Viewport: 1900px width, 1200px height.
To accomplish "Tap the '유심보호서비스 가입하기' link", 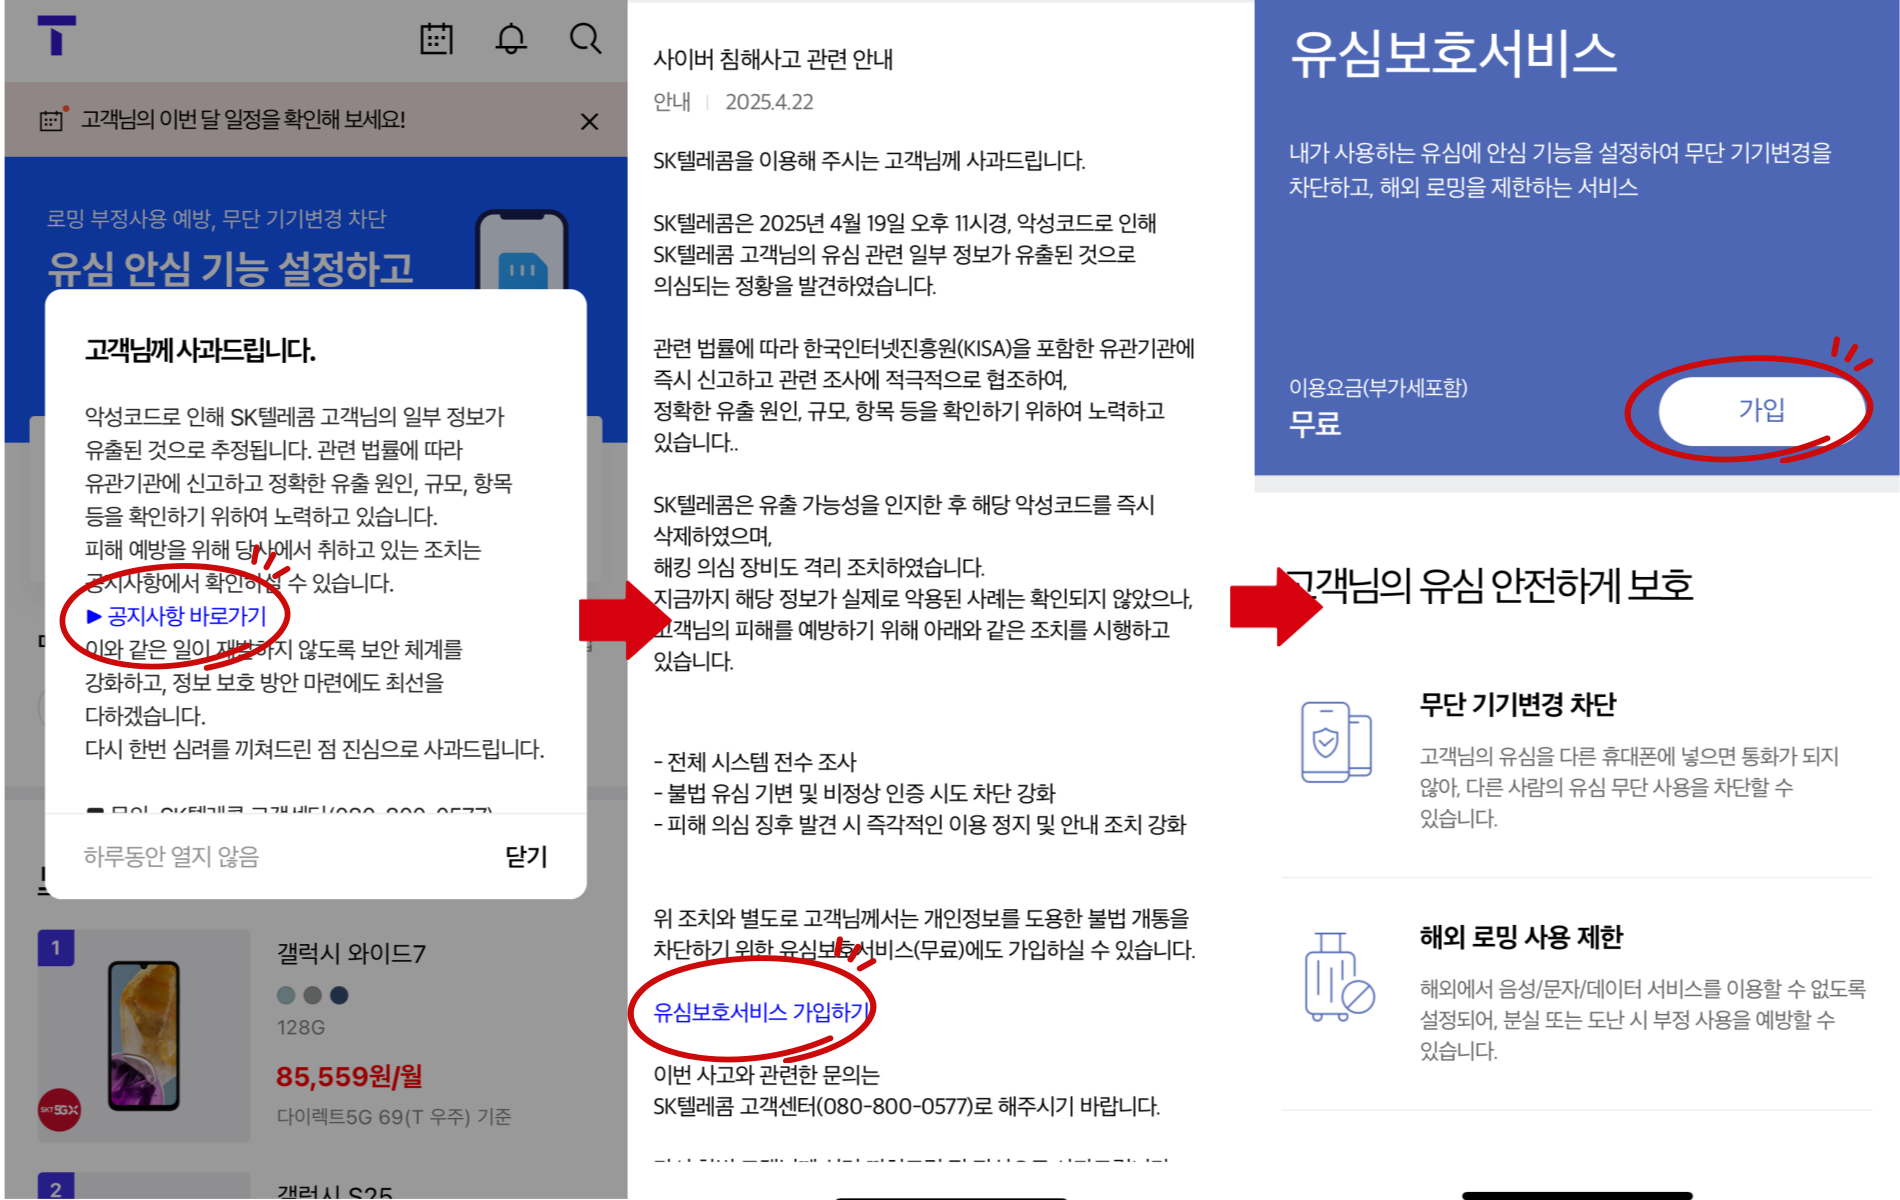I will coord(761,1012).
